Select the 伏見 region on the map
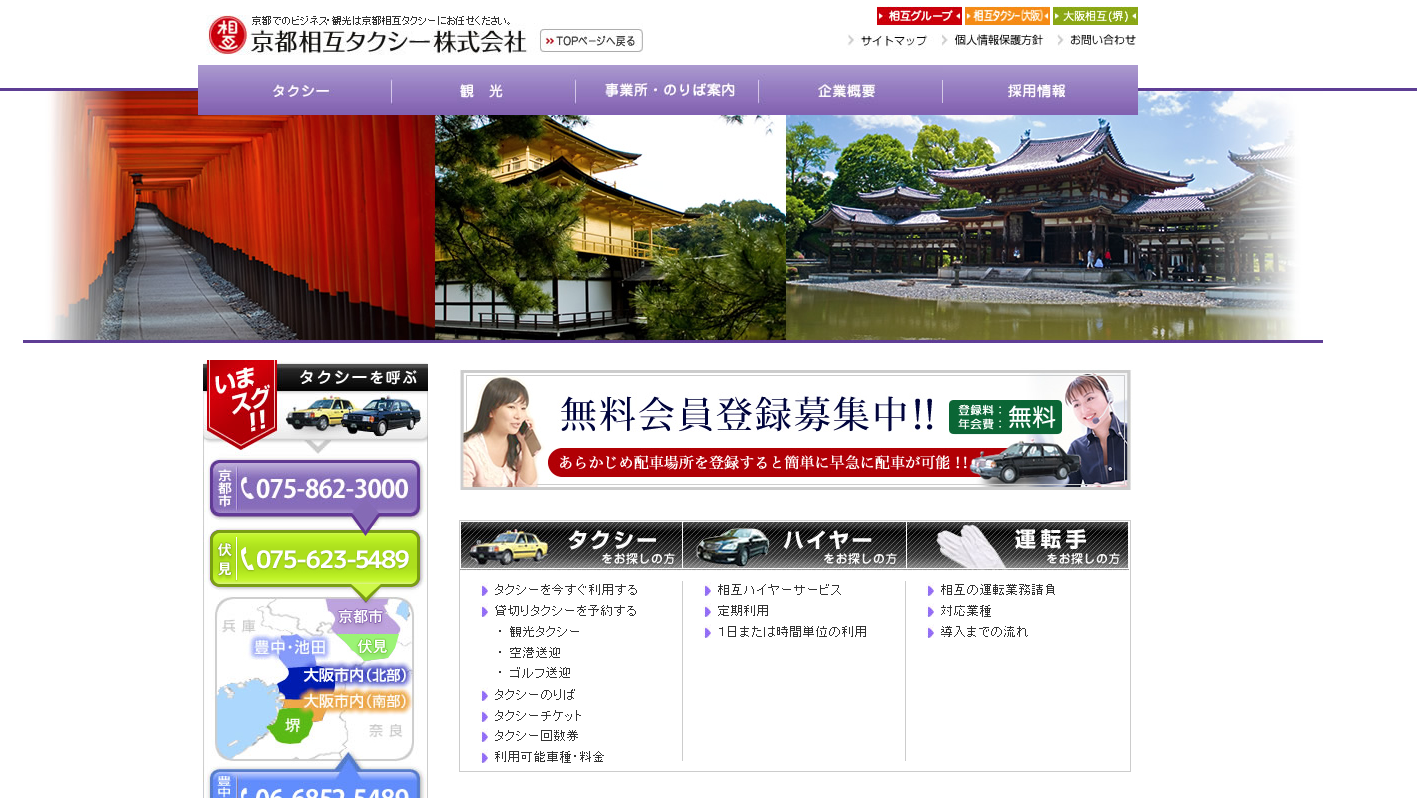 (372, 646)
